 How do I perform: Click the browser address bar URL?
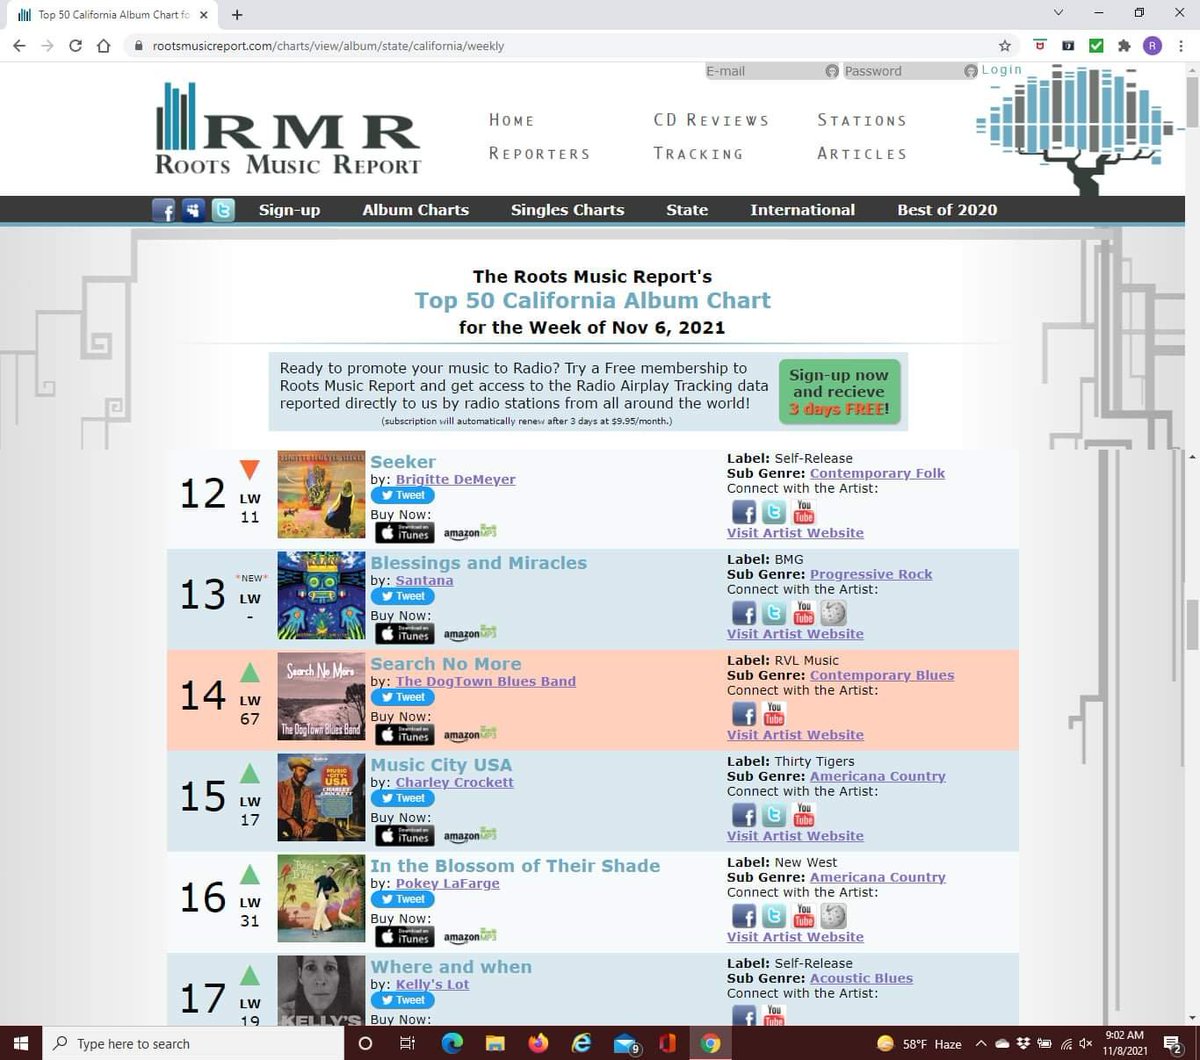[328, 46]
